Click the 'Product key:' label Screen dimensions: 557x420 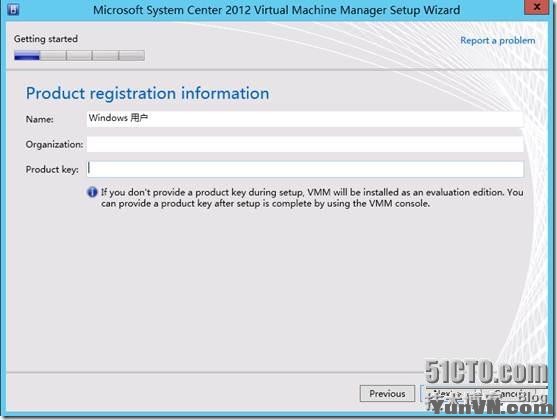52,169
